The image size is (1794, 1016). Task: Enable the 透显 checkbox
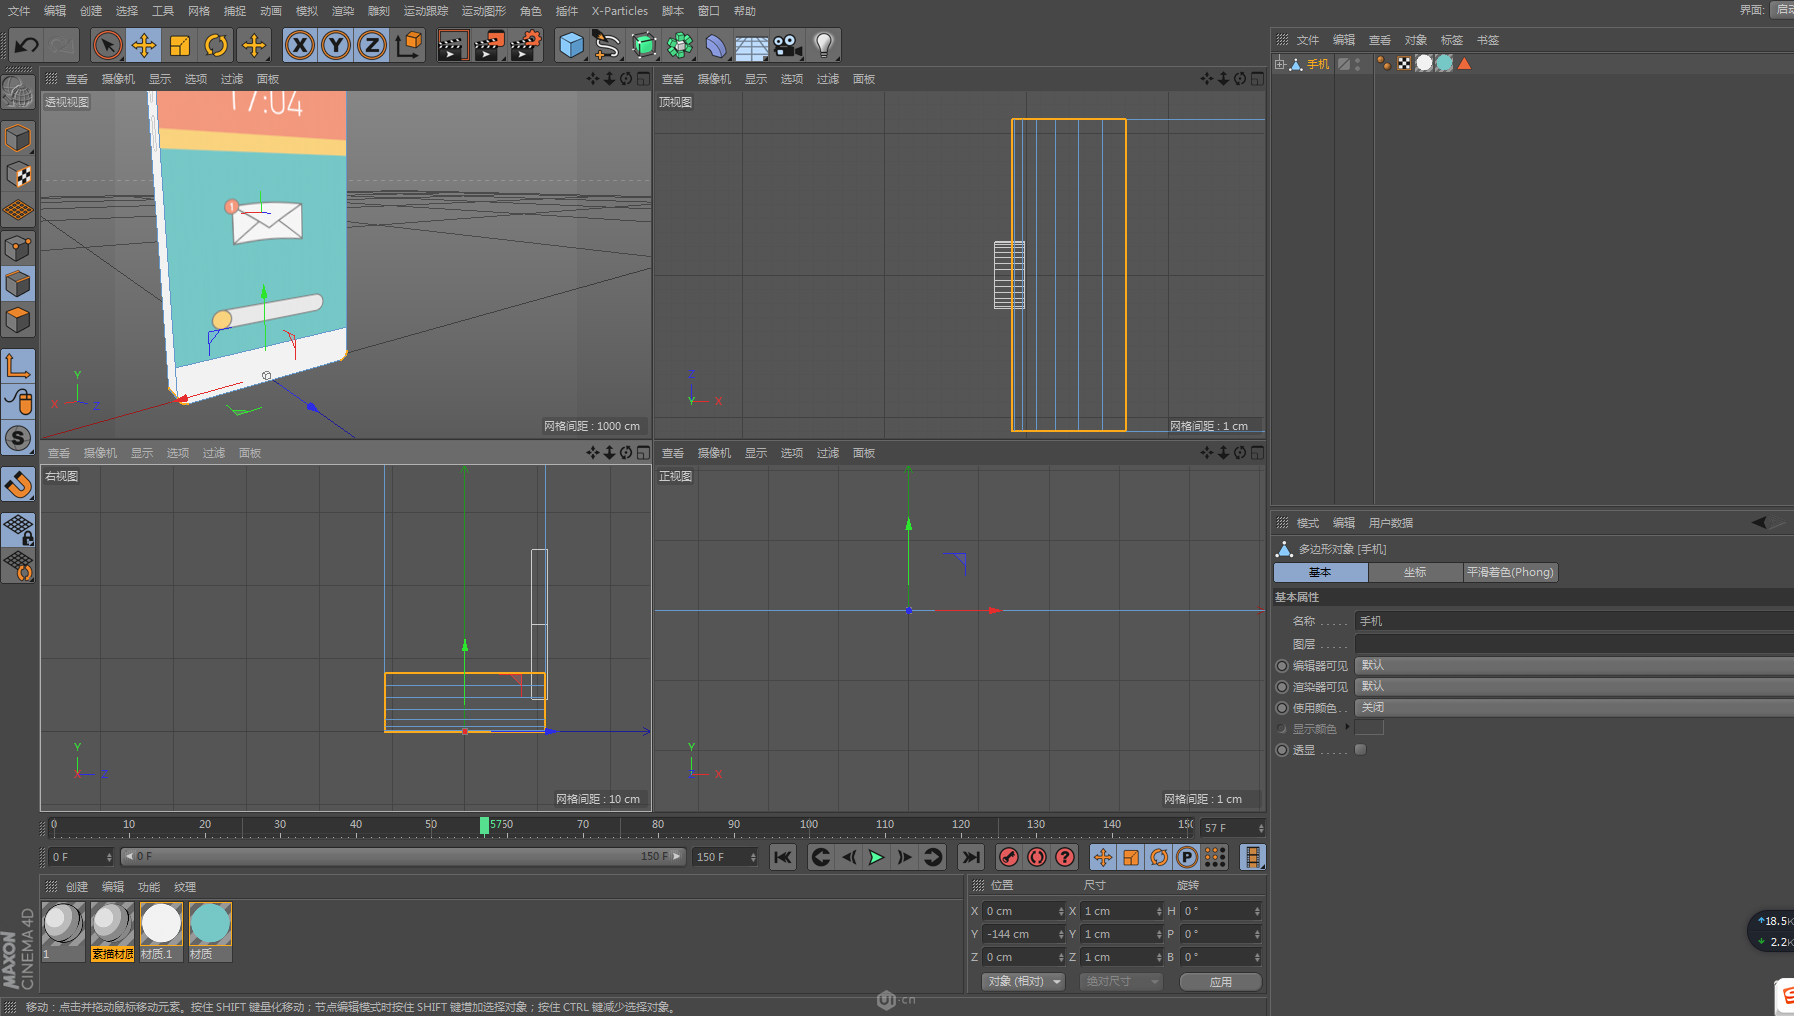point(1360,750)
